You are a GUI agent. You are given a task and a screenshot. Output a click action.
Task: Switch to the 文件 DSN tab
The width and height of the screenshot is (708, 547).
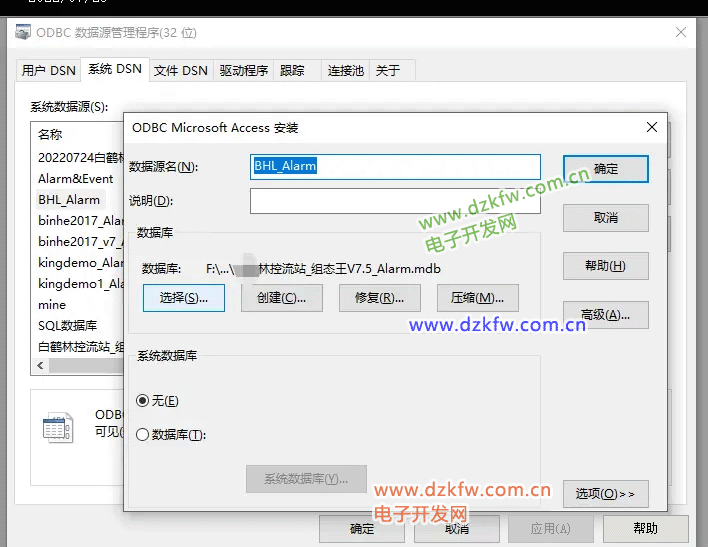click(x=181, y=70)
